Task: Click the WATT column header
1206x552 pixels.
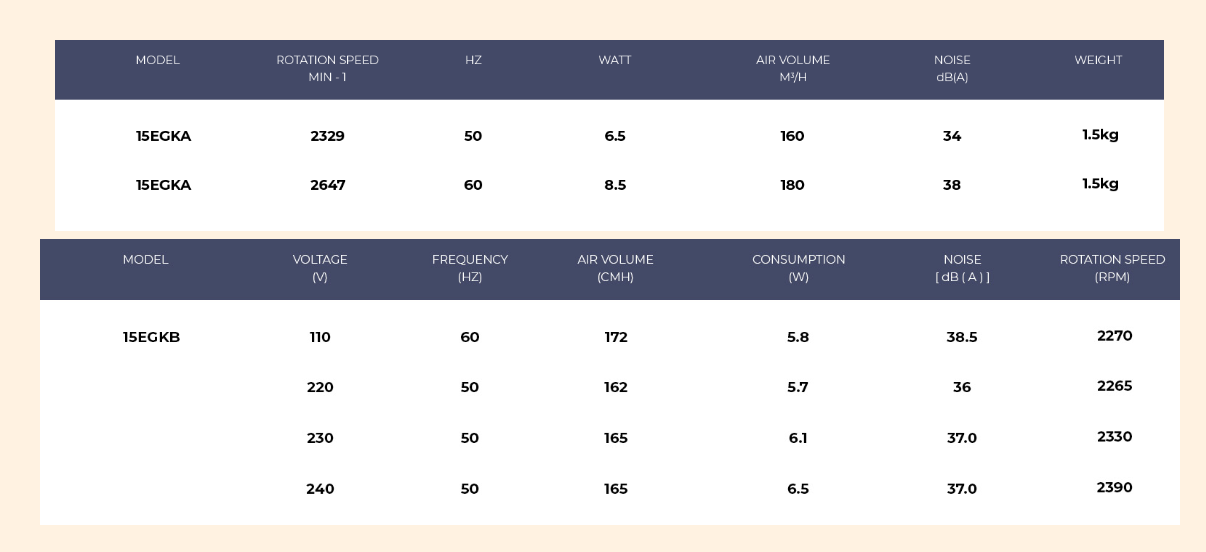Action: tap(615, 60)
